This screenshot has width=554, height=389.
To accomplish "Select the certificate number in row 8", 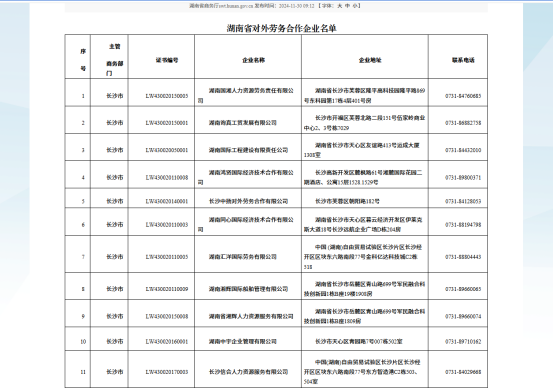I will pos(167,289).
